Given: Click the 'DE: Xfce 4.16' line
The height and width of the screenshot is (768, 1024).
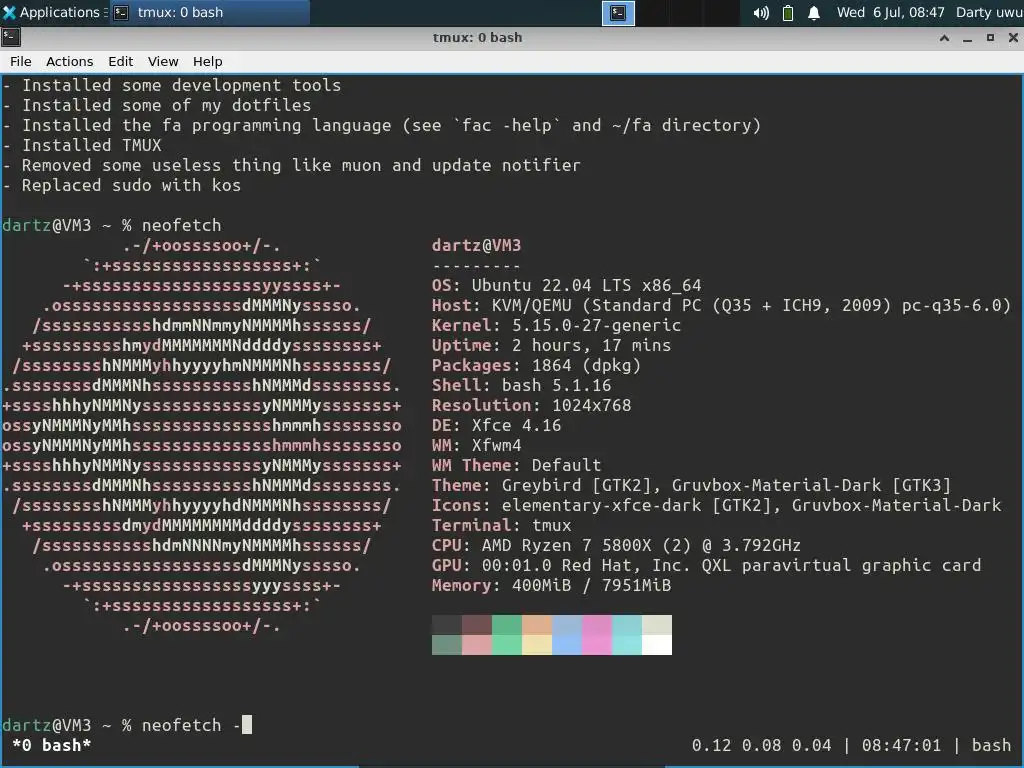Looking at the screenshot, I should (x=496, y=426).
